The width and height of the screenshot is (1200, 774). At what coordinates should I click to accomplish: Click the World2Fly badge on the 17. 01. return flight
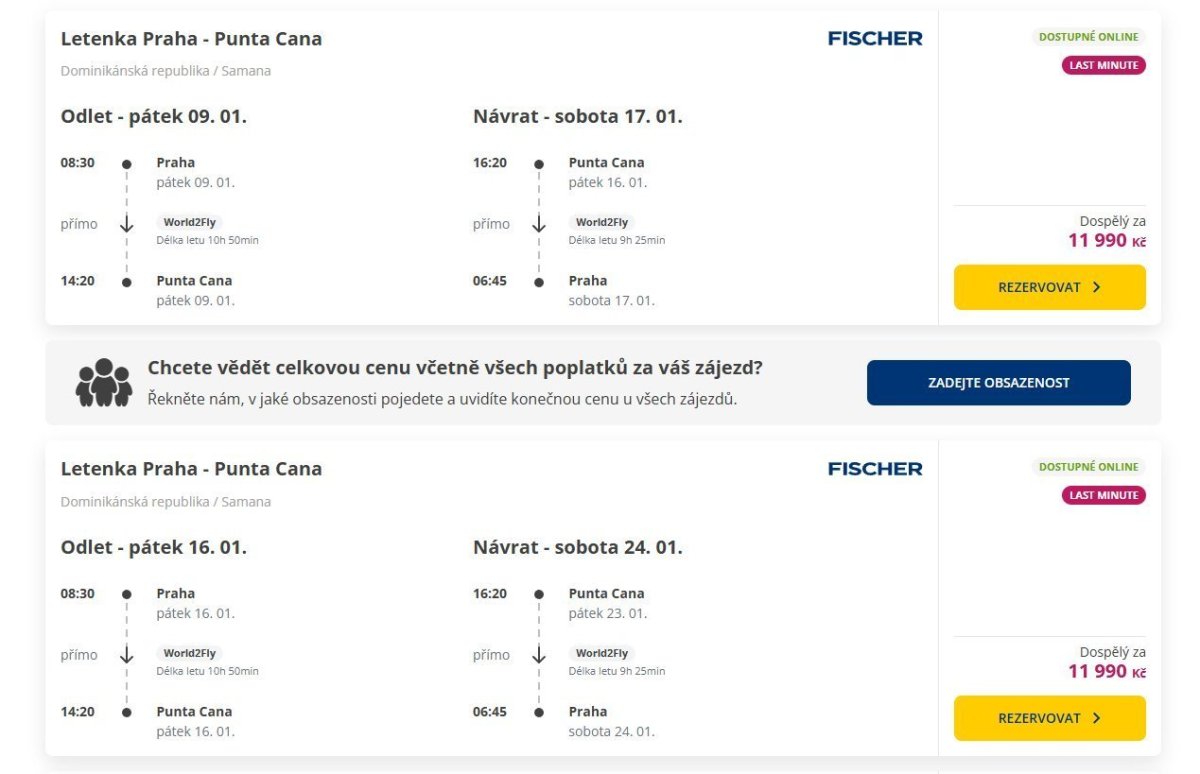coord(602,223)
